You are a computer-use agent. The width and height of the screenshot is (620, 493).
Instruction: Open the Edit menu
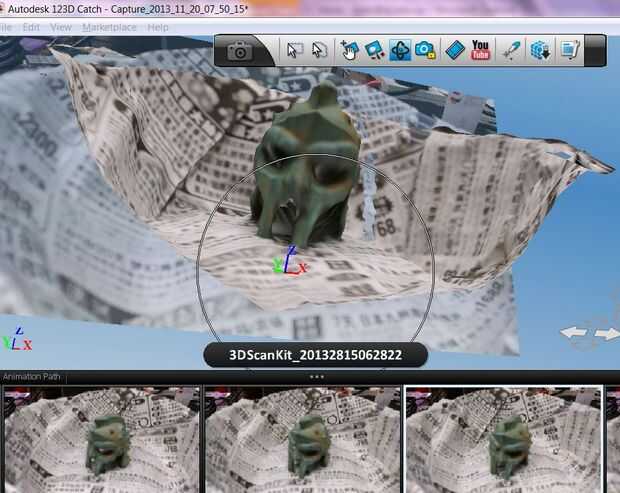pos(31,27)
